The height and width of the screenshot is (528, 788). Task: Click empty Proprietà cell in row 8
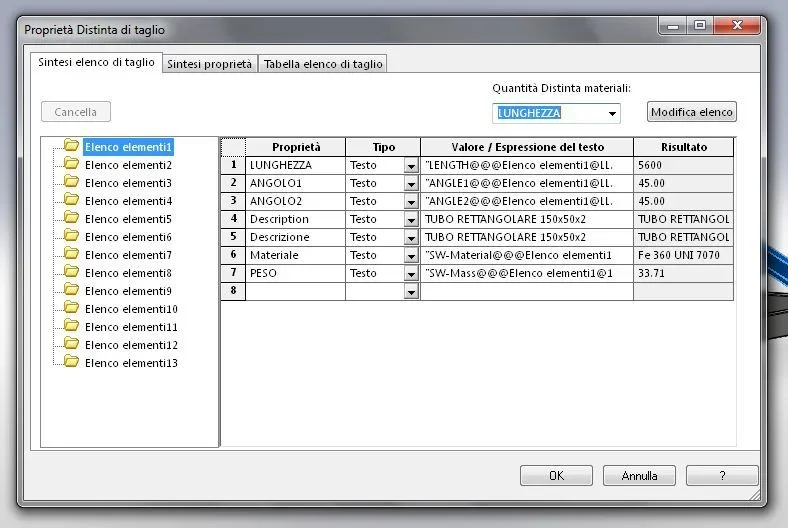pyautogui.click(x=296, y=292)
